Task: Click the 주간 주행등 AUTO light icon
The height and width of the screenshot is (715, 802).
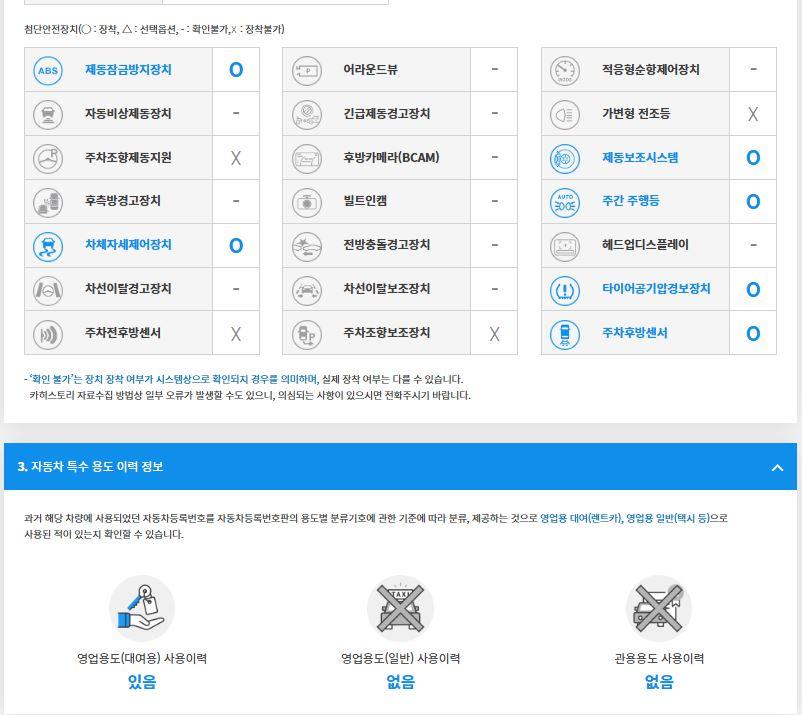Action: pyautogui.click(x=565, y=201)
